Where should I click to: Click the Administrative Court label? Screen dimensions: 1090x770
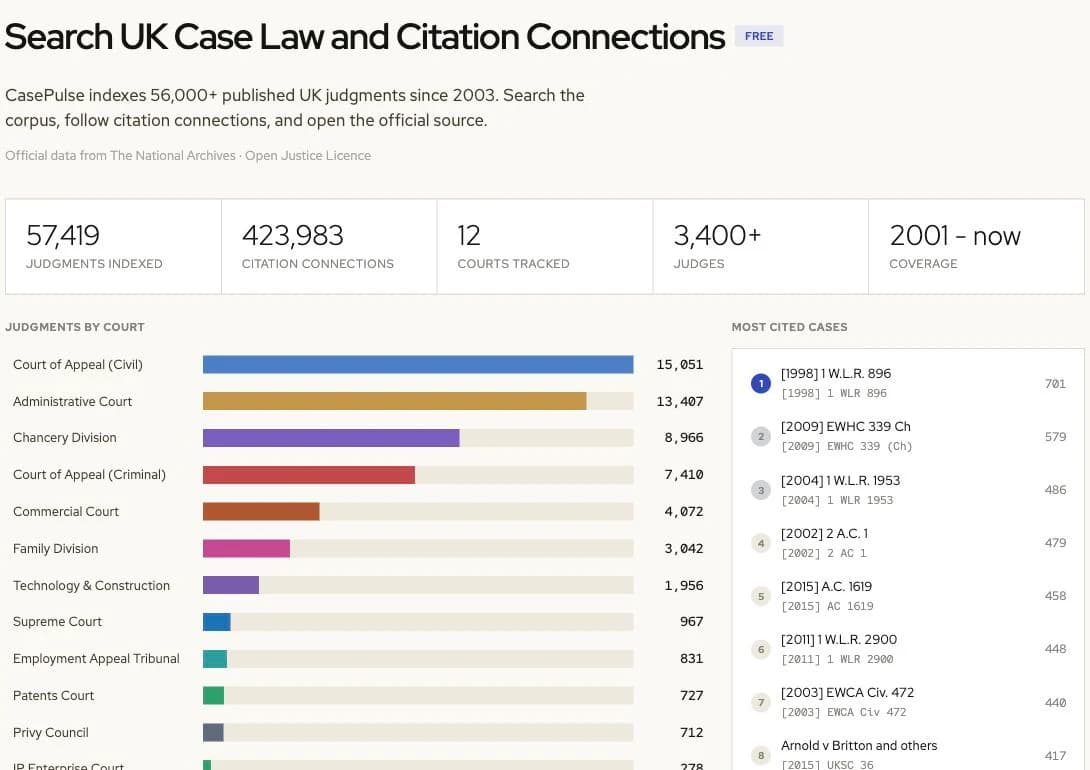(72, 402)
